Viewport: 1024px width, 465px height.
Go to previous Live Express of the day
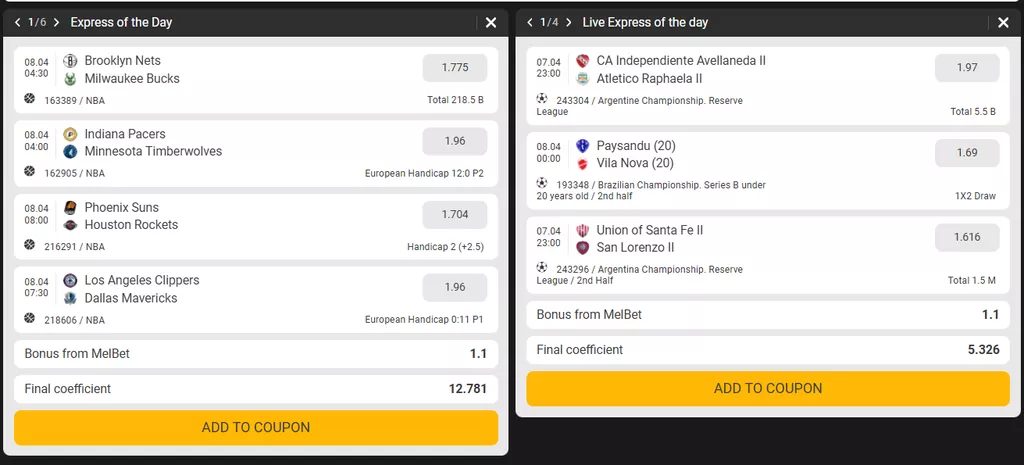coord(530,23)
